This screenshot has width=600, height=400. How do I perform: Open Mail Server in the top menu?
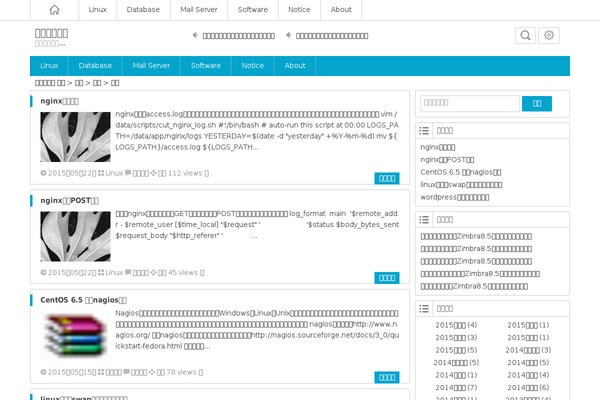coord(199,10)
